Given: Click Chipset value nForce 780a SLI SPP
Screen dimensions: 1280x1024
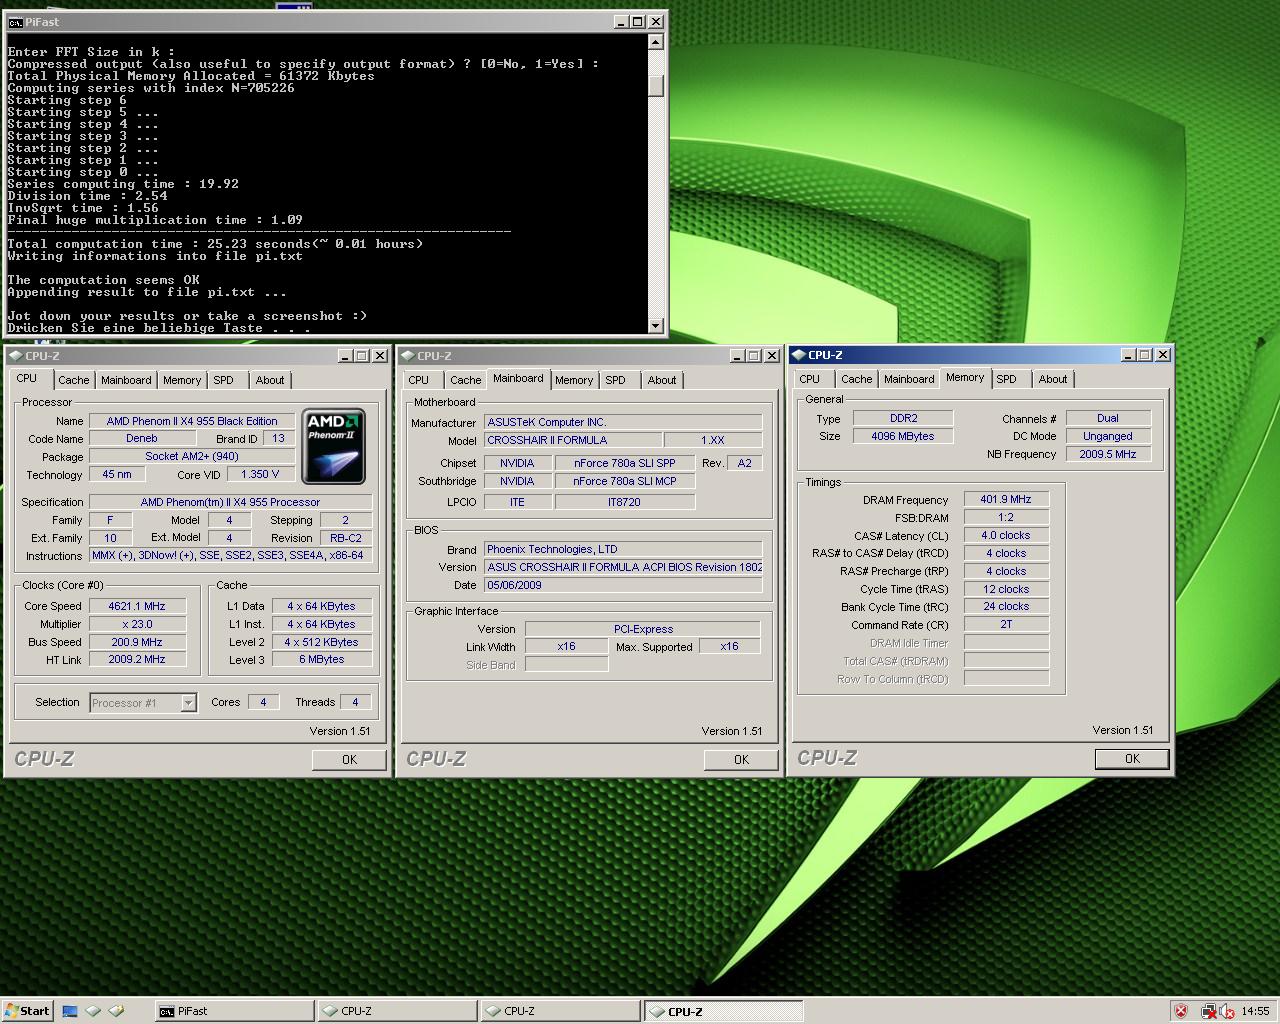Looking at the screenshot, I should [624, 463].
